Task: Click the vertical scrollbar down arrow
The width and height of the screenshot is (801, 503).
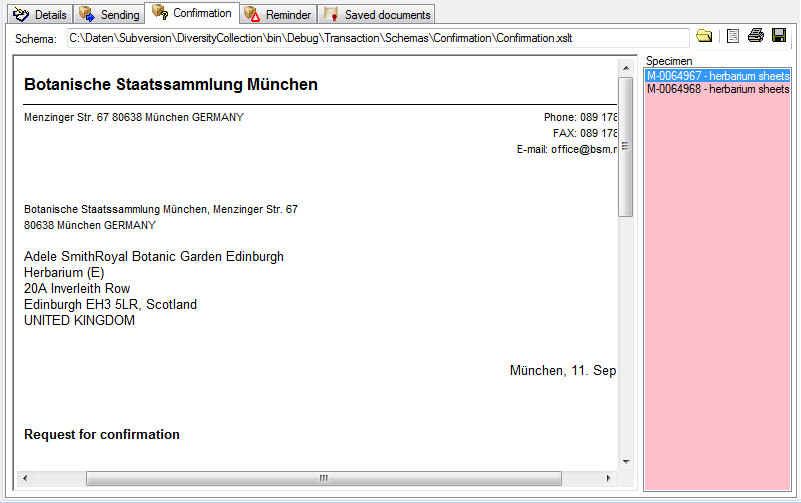Action: pyautogui.click(x=626, y=462)
